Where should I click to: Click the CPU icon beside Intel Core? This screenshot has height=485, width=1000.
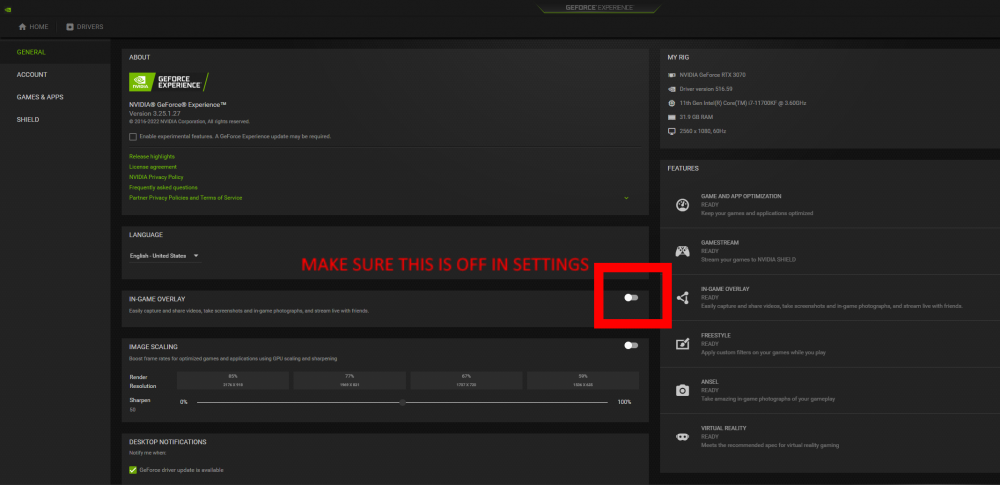pyautogui.click(x=672, y=103)
